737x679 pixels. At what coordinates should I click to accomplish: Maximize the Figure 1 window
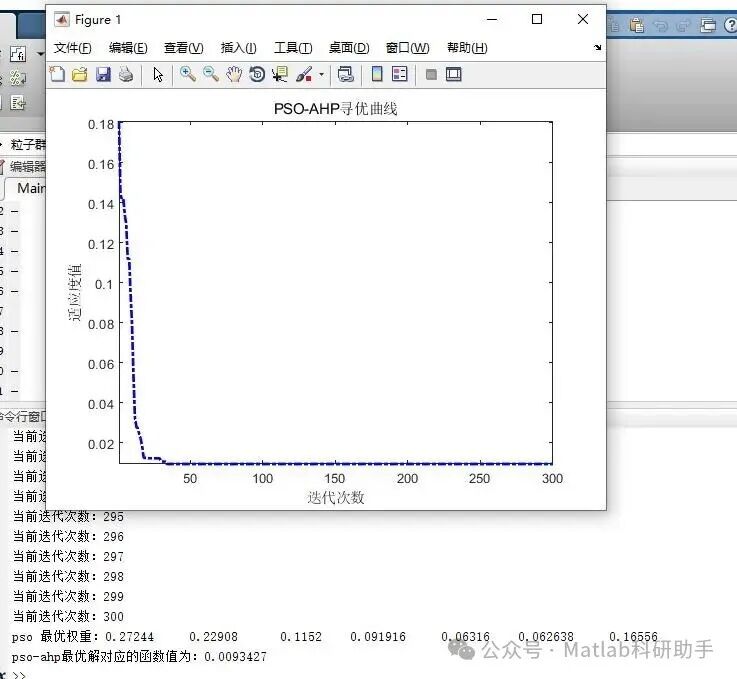pos(537,19)
